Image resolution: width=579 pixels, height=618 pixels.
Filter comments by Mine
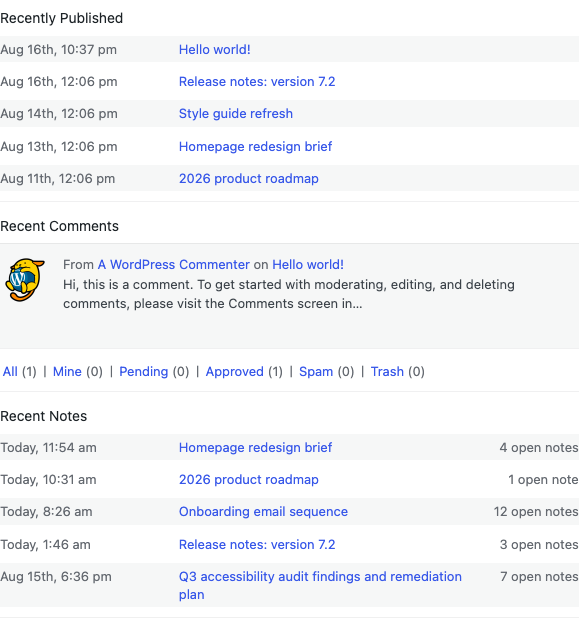(67, 372)
